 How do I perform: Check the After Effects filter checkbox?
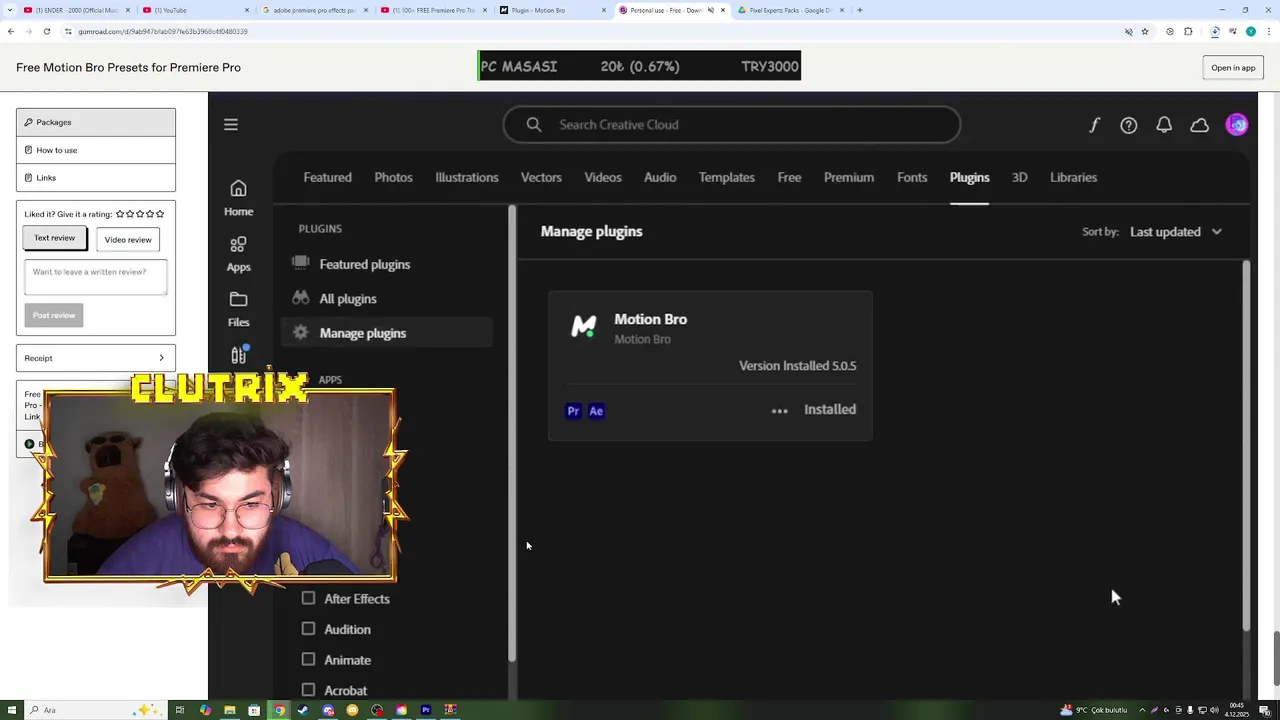308,598
